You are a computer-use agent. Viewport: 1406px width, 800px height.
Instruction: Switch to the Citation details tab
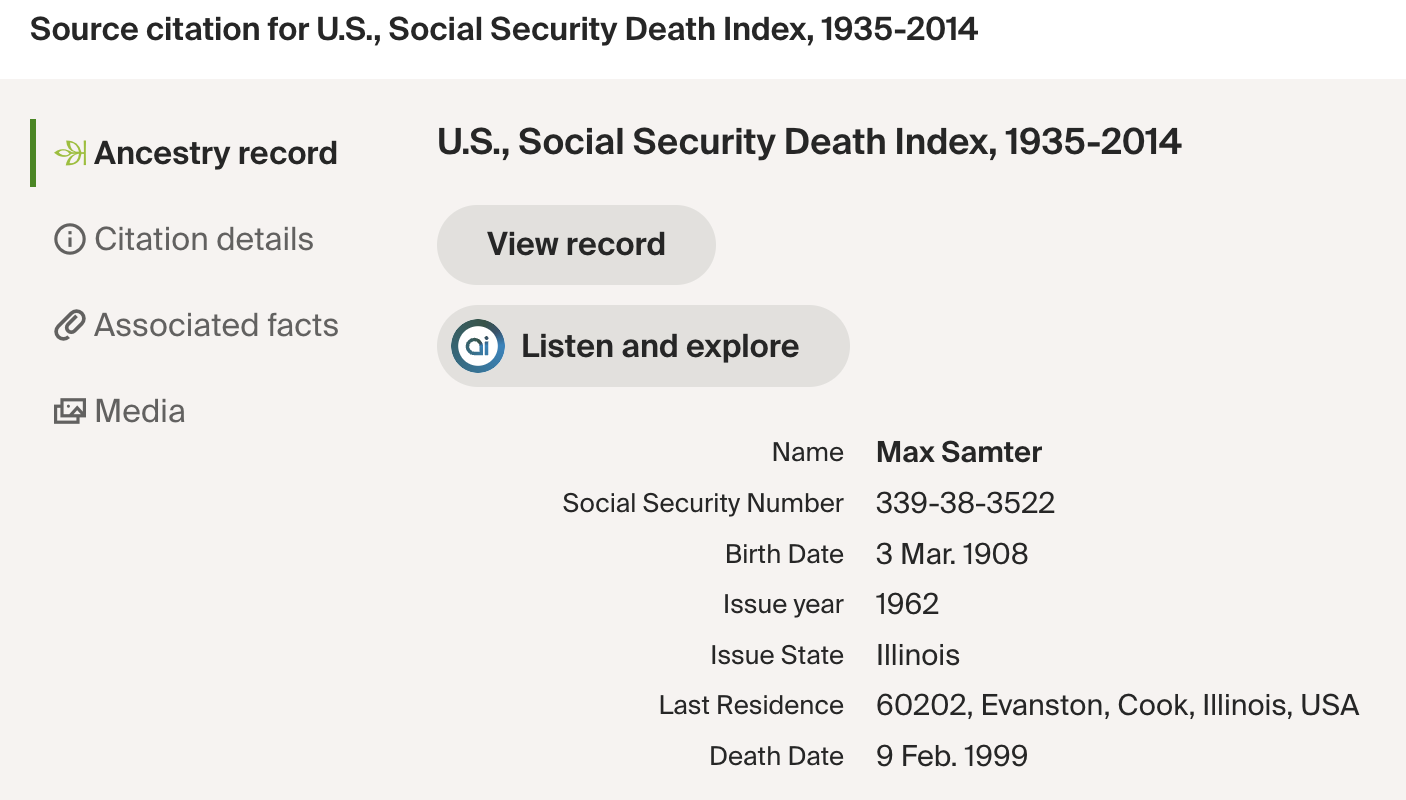[203, 240]
